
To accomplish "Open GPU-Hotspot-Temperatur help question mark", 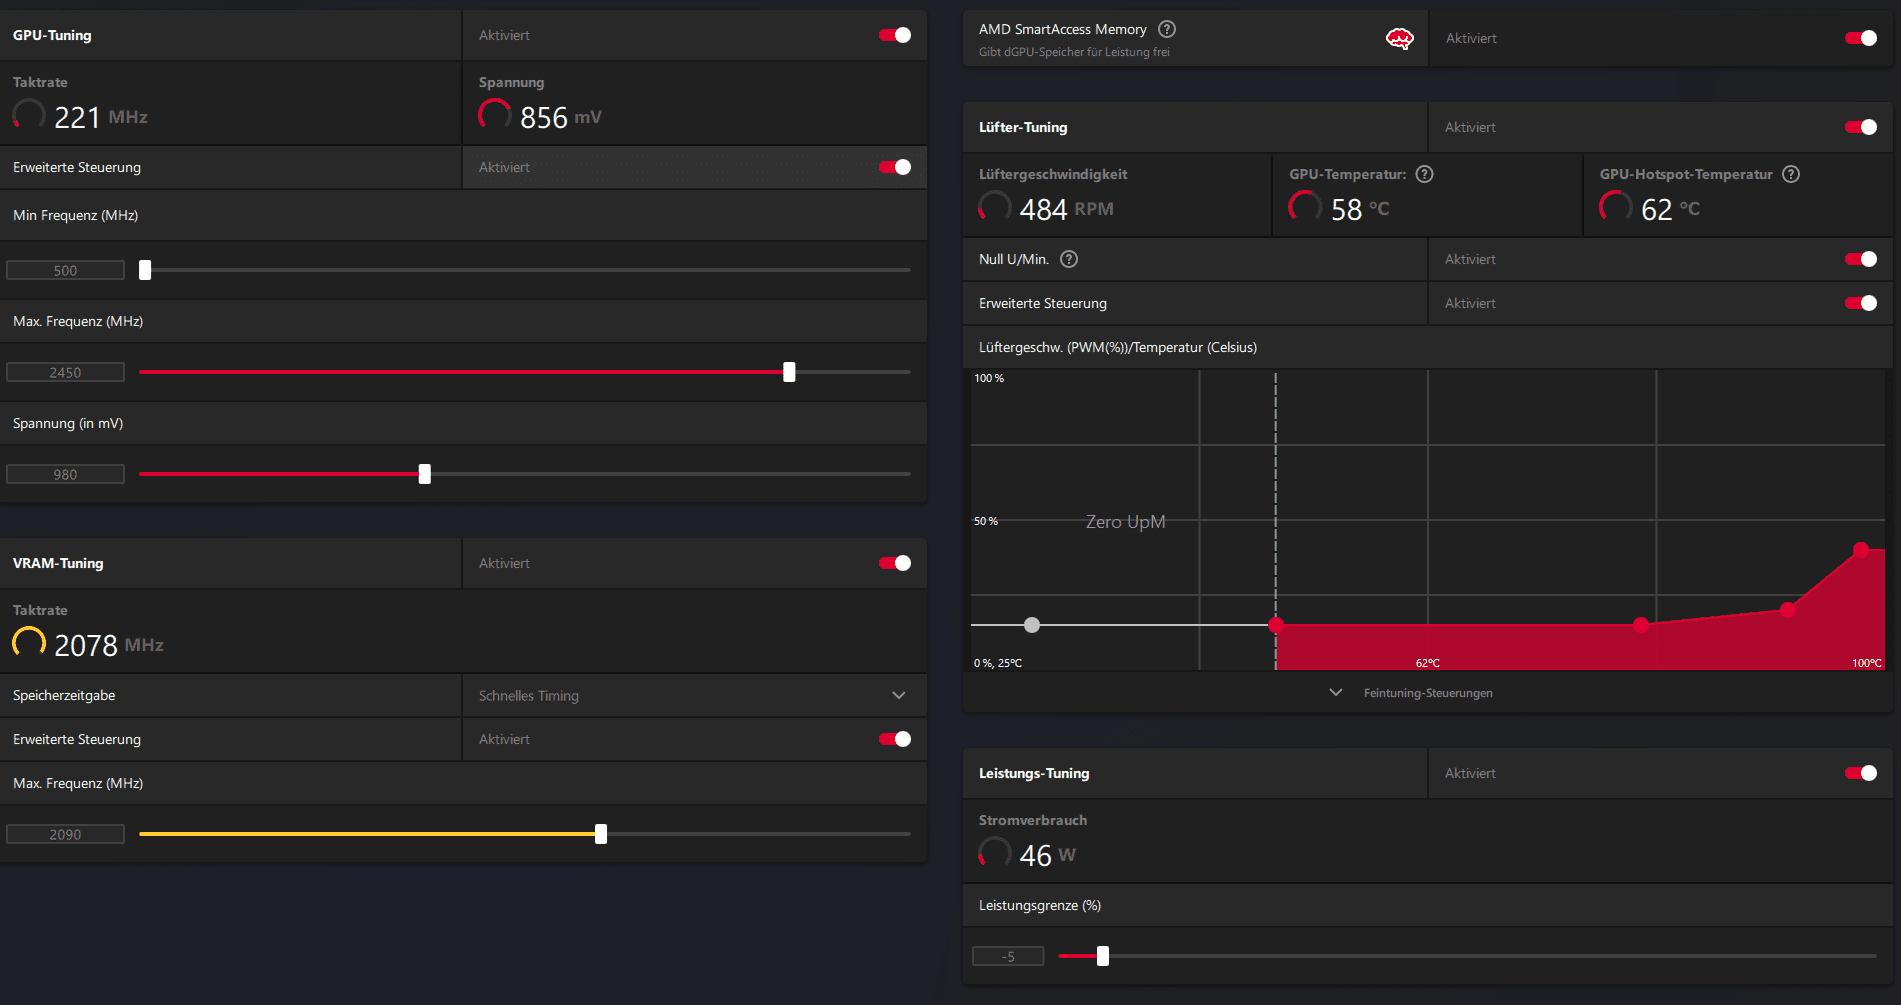I will click(x=1791, y=174).
